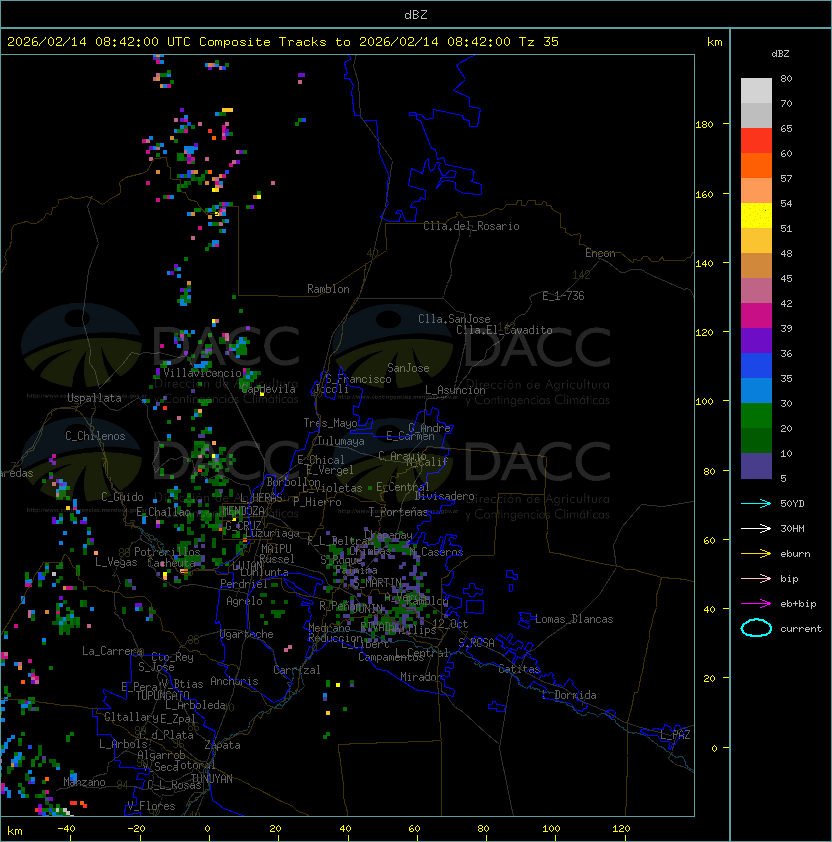832x842 pixels.
Task: Click the 'Lomas_Blancas' map label
Action: [x=574, y=619]
